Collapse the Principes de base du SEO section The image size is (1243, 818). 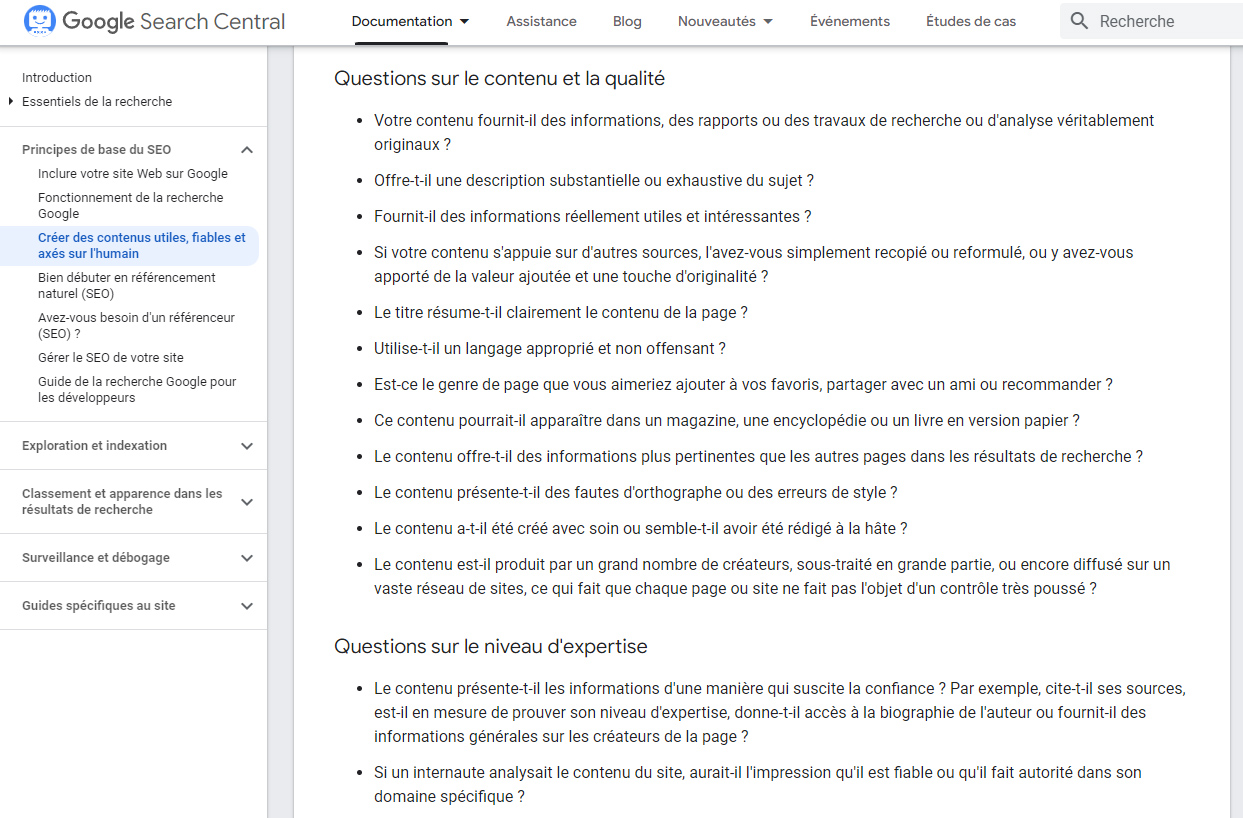pos(247,150)
